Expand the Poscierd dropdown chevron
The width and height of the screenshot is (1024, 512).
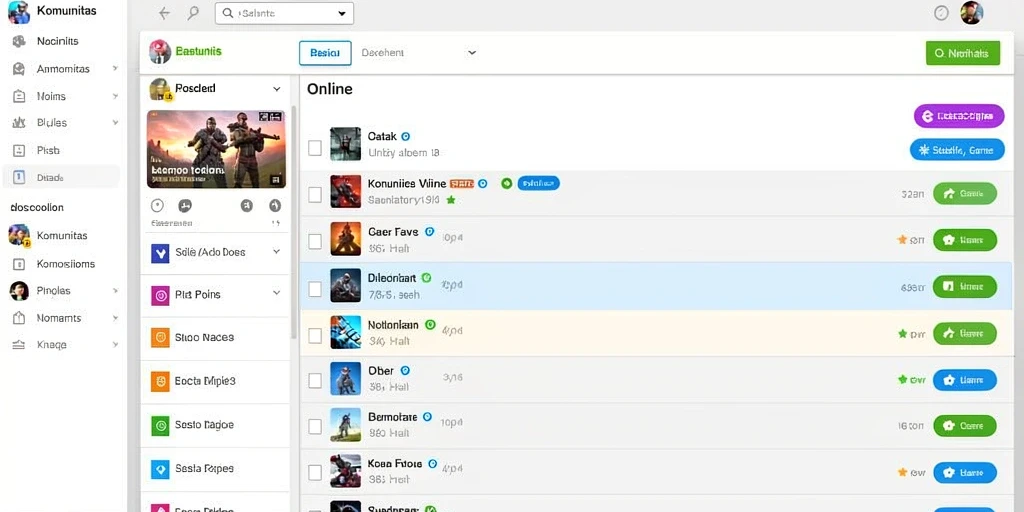(277, 89)
